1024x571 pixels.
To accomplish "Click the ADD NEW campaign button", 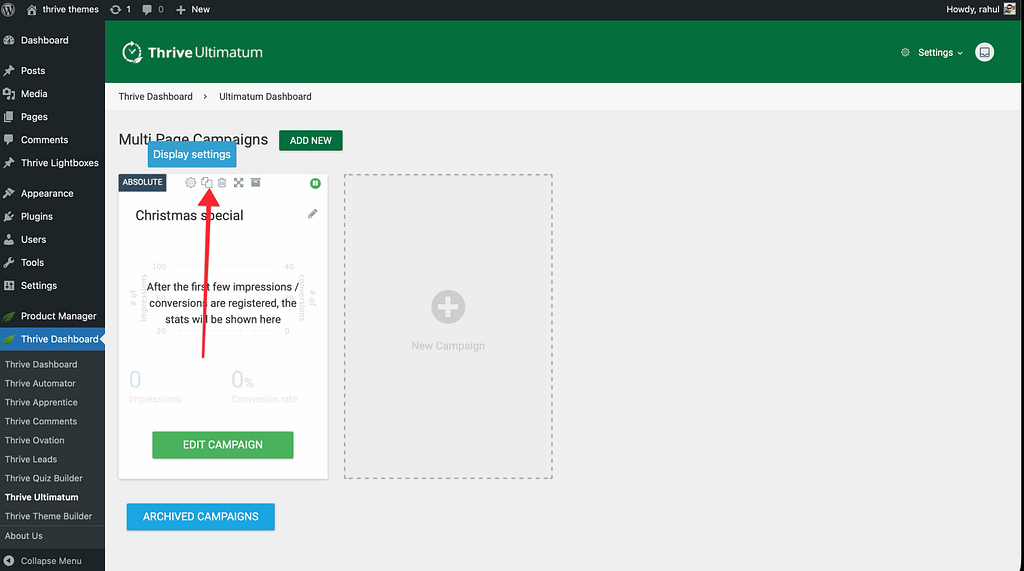I will click(310, 141).
